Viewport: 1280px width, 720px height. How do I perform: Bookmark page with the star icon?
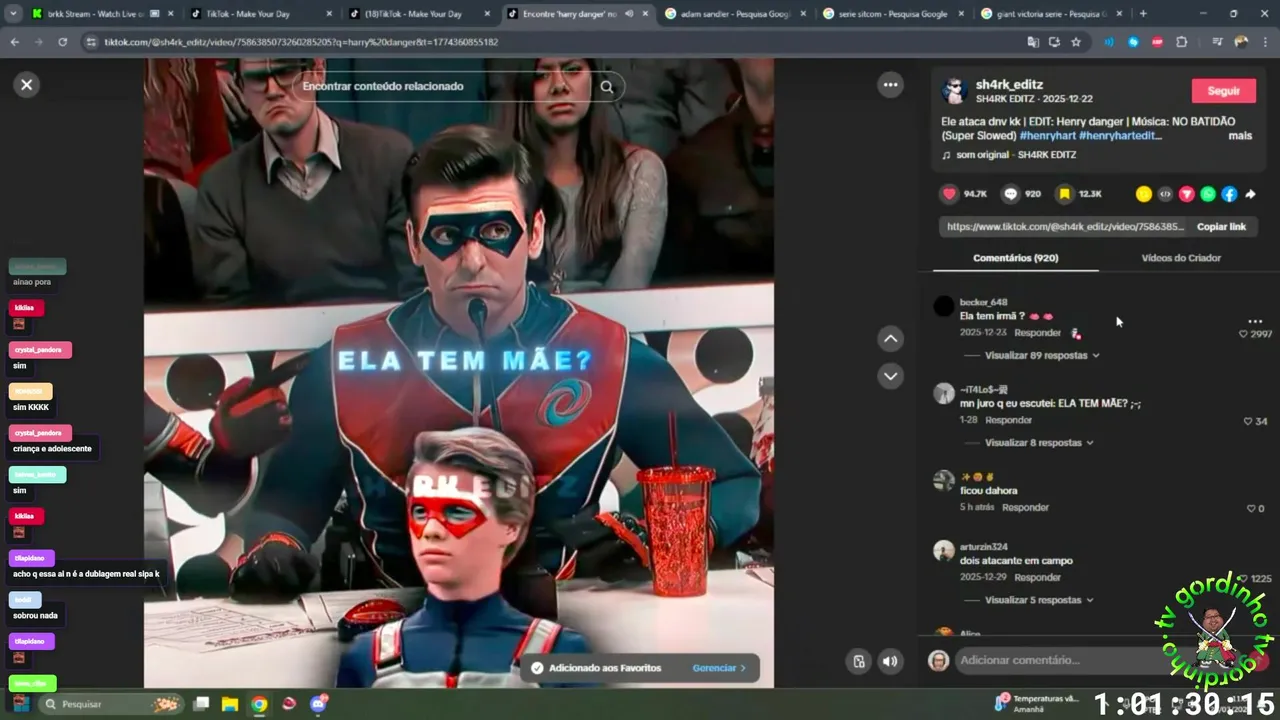pyautogui.click(x=1076, y=42)
